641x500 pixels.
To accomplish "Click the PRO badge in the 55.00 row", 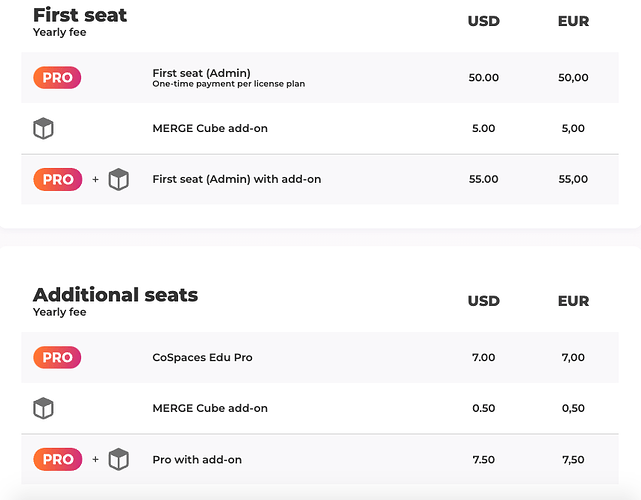I will [x=57, y=180].
